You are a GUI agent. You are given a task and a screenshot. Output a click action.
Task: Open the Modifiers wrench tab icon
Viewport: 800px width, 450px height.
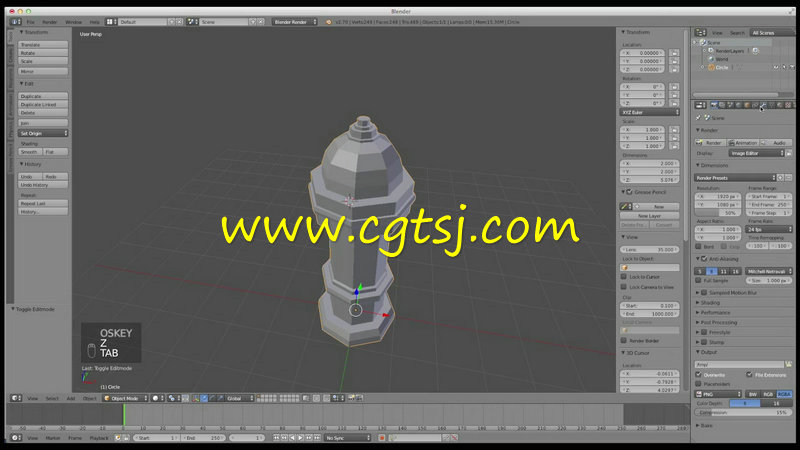pyautogui.click(x=763, y=105)
